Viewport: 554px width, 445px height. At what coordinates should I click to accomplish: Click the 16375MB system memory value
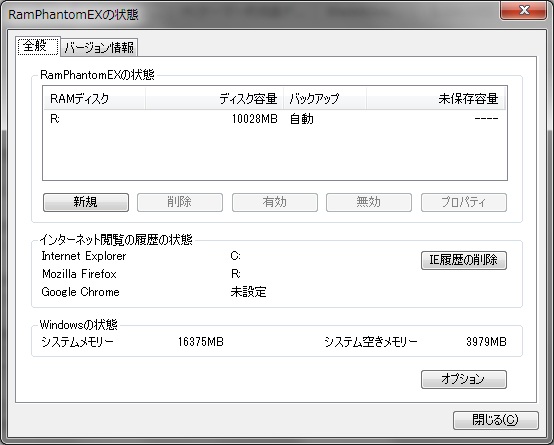(x=201, y=342)
